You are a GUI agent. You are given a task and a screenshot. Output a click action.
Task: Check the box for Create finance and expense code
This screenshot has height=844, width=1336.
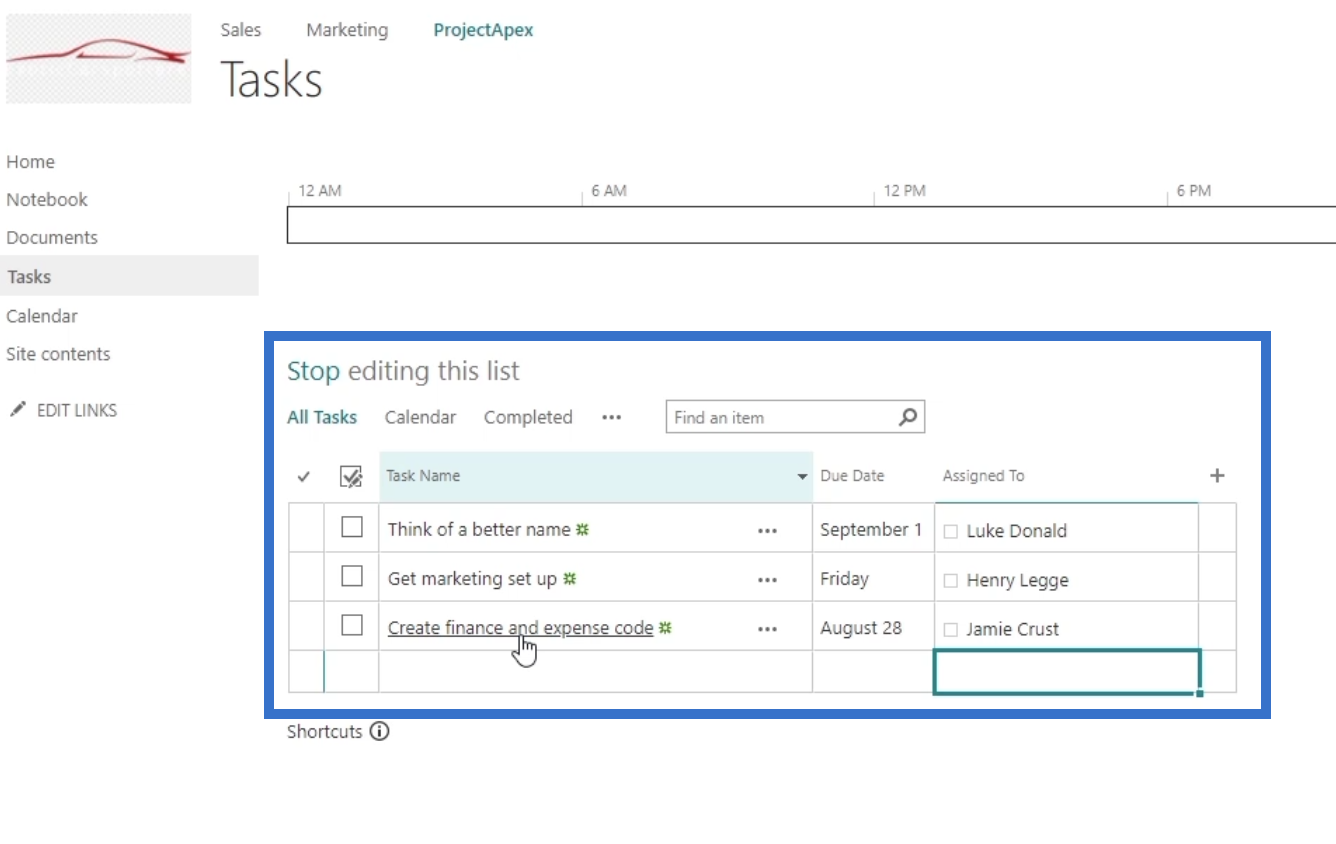(352, 625)
